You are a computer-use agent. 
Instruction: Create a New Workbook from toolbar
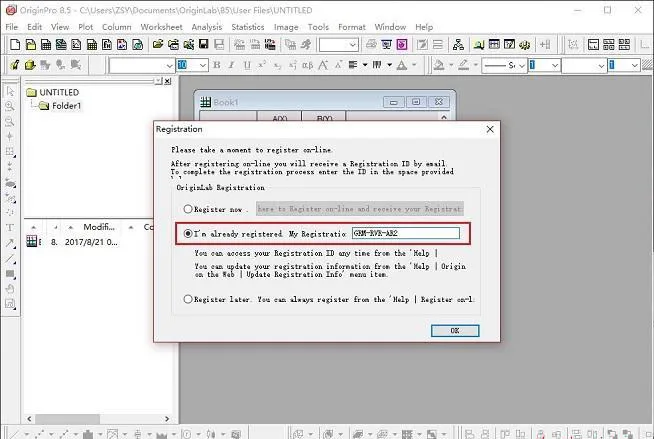coord(45,45)
